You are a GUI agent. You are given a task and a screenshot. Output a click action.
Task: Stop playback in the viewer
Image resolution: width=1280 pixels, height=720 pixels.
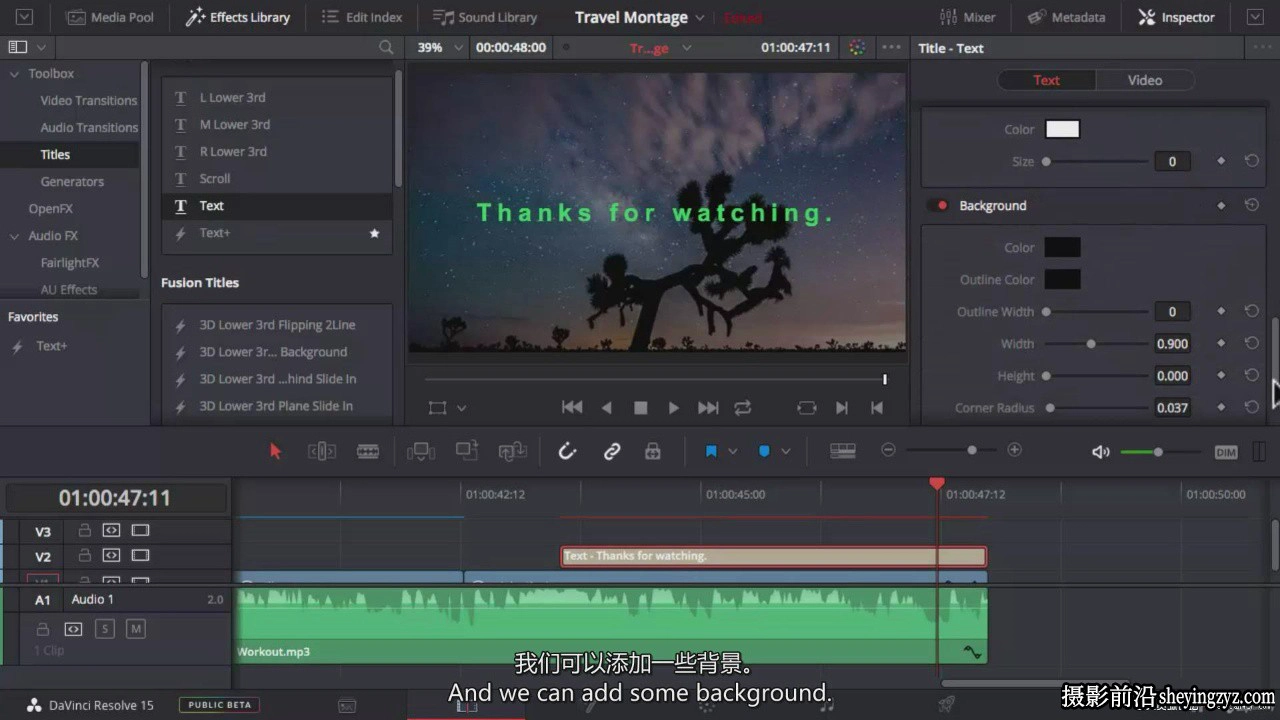pos(641,407)
